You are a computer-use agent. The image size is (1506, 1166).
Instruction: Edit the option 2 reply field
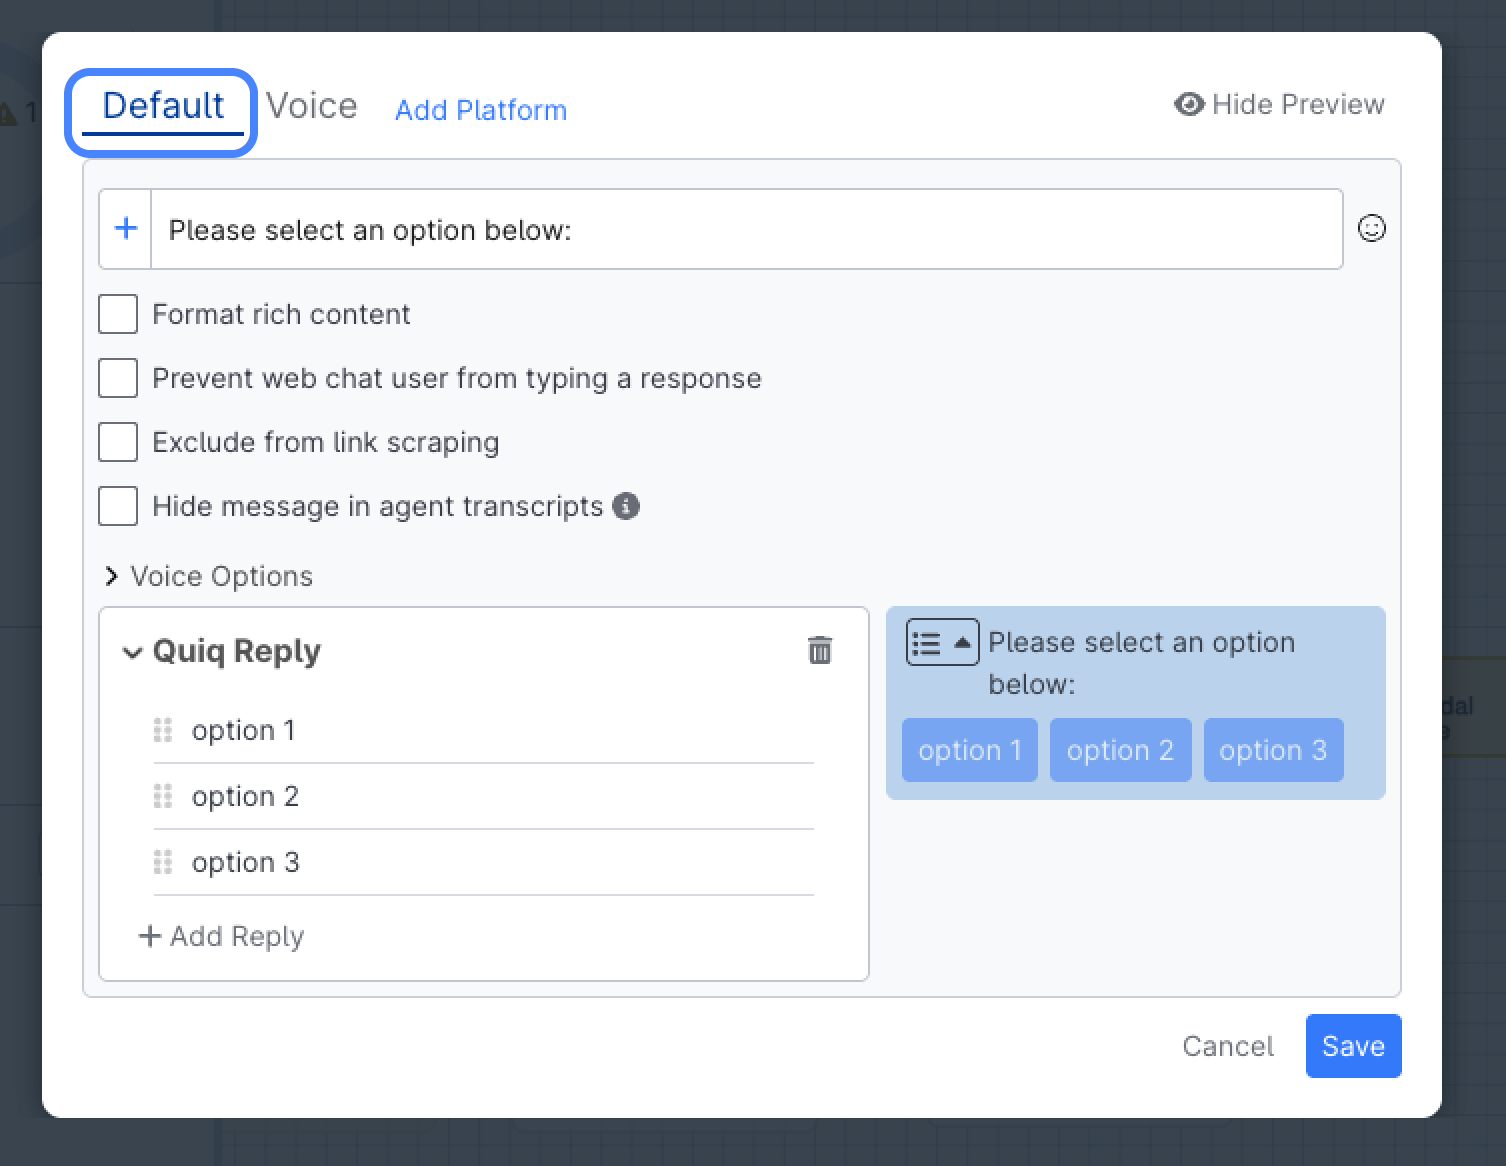click(502, 797)
